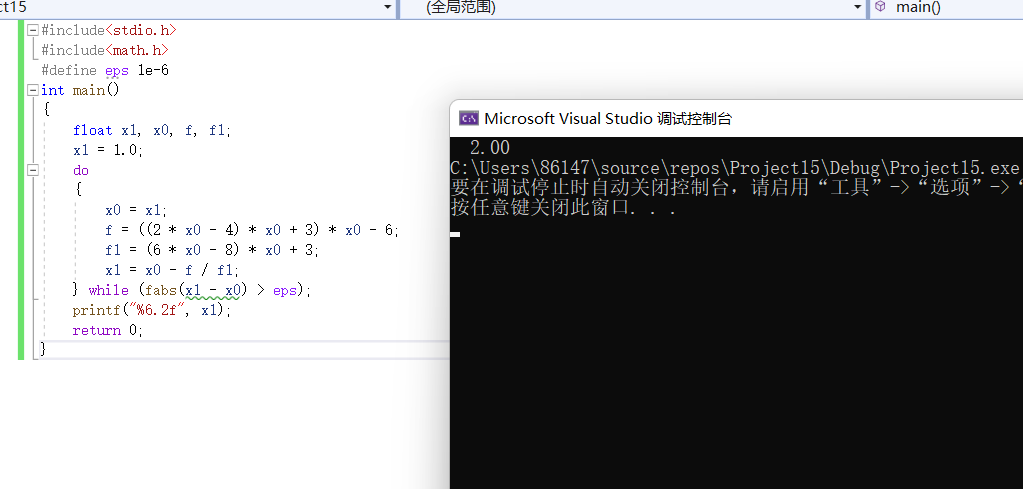Open the main() member dropdown
This screenshot has height=489, width=1023.
[946, 7]
